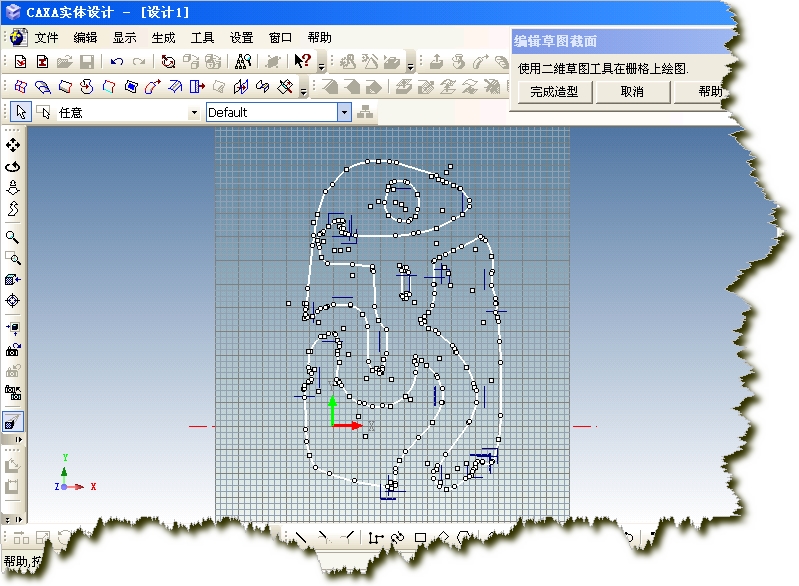Toggle the perspective view button
This screenshot has height=586, width=799.
[13, 421]
